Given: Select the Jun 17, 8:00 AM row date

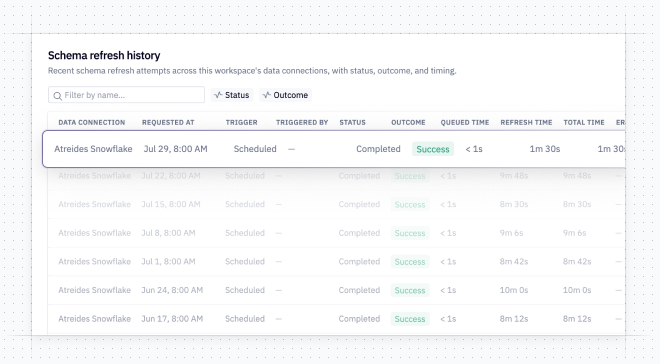Looking at the screenshot, I should pyautogui.click(x=172, y=319).
